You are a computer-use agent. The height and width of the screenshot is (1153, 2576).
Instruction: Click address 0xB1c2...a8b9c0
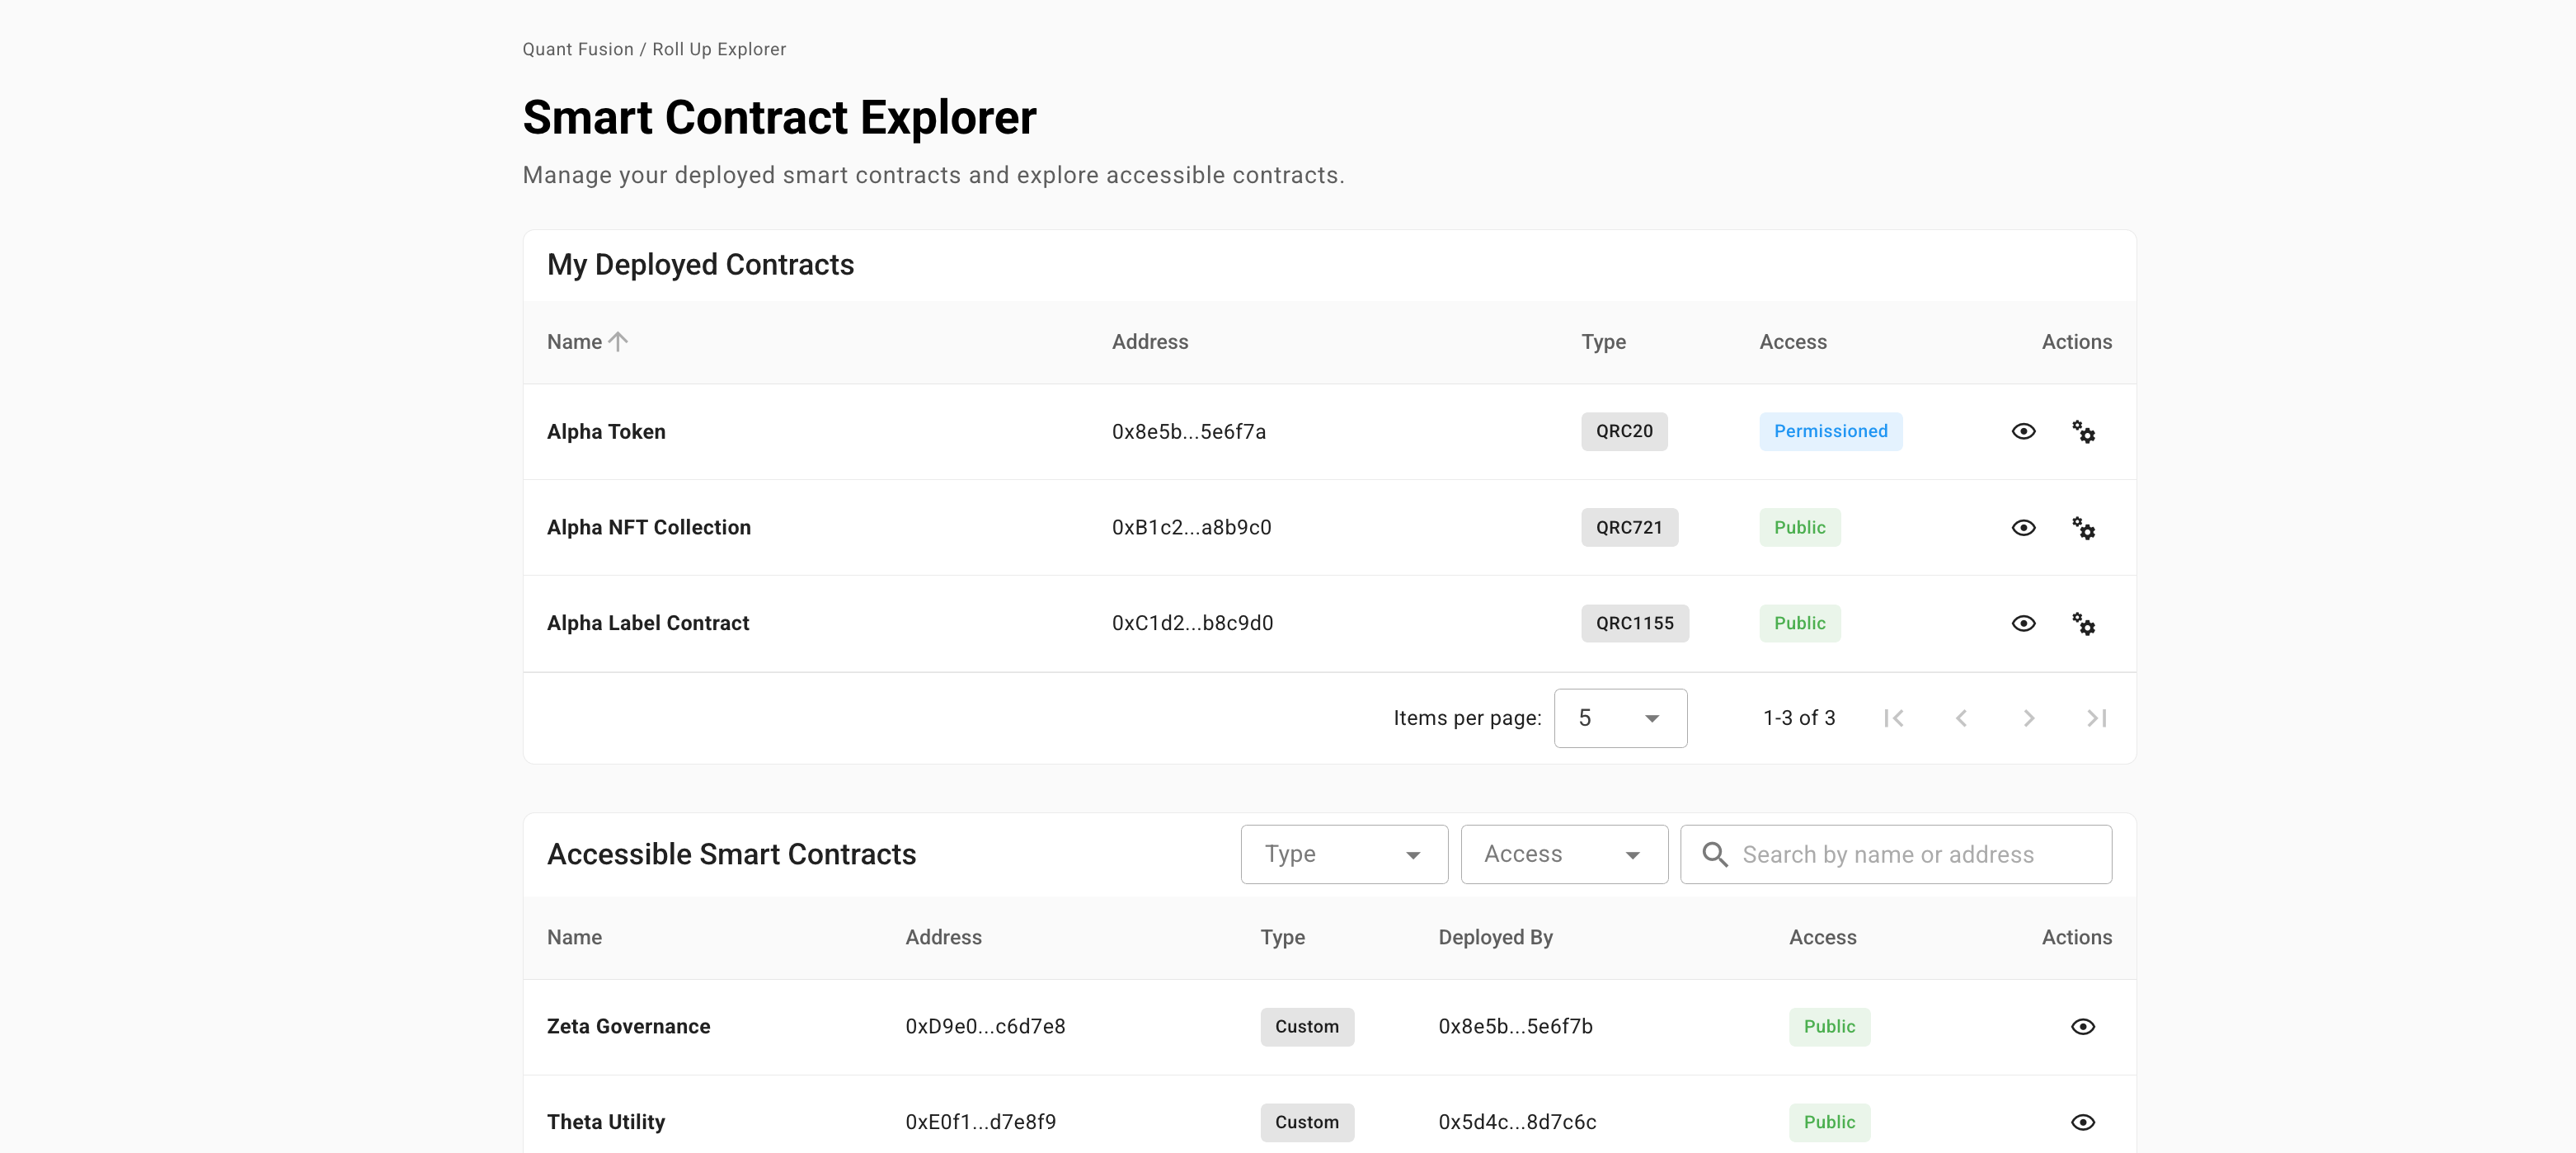point(1192,527)
